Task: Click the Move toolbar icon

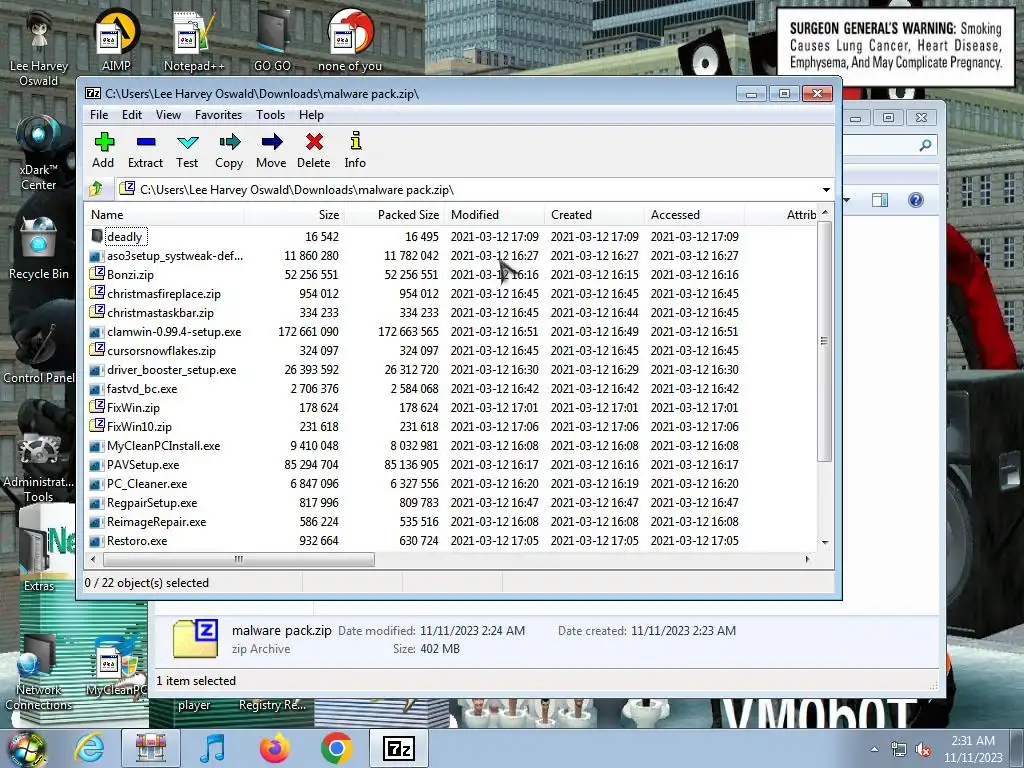Action: pyautogui.click(x=271, y=150)
